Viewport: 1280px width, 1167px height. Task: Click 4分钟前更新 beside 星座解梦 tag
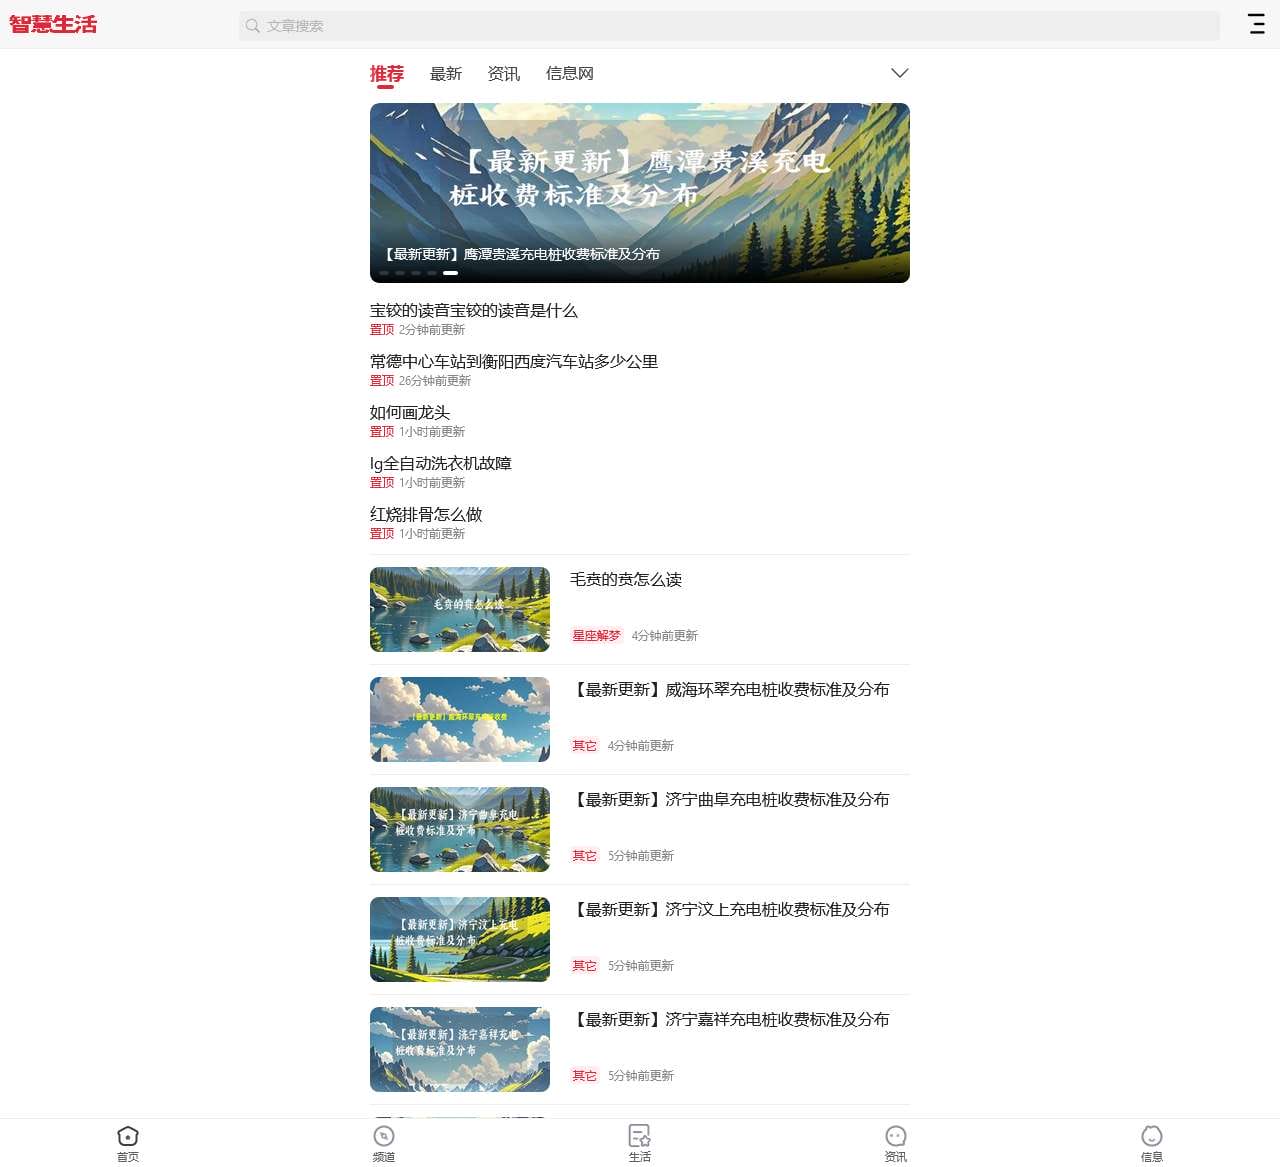pos(665,636)
